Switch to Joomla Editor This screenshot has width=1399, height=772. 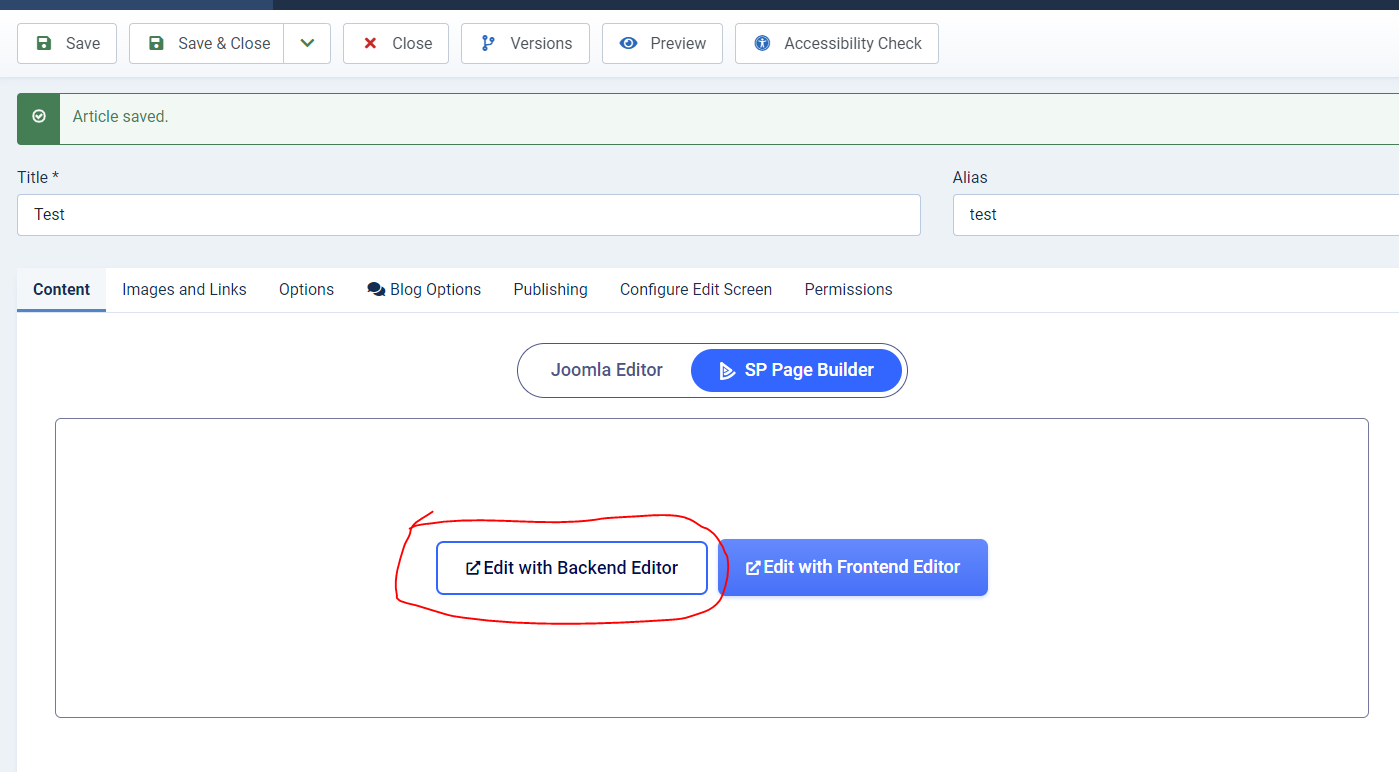607,370
